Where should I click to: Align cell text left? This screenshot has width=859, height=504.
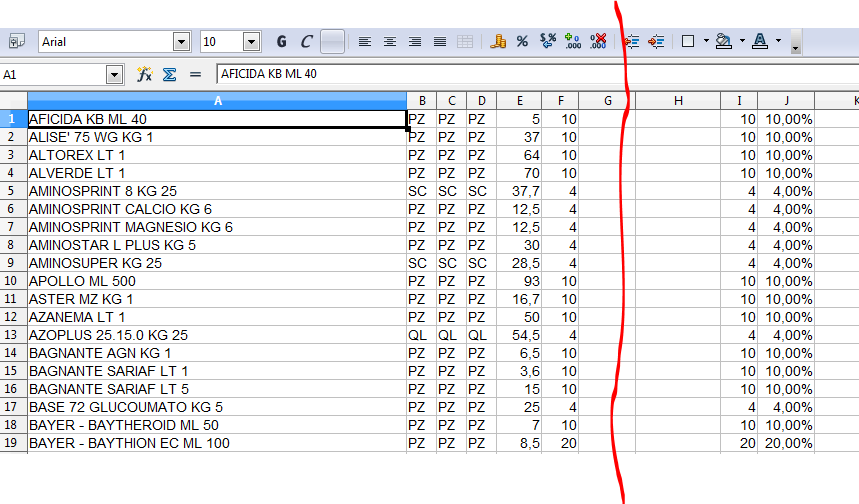364,42
